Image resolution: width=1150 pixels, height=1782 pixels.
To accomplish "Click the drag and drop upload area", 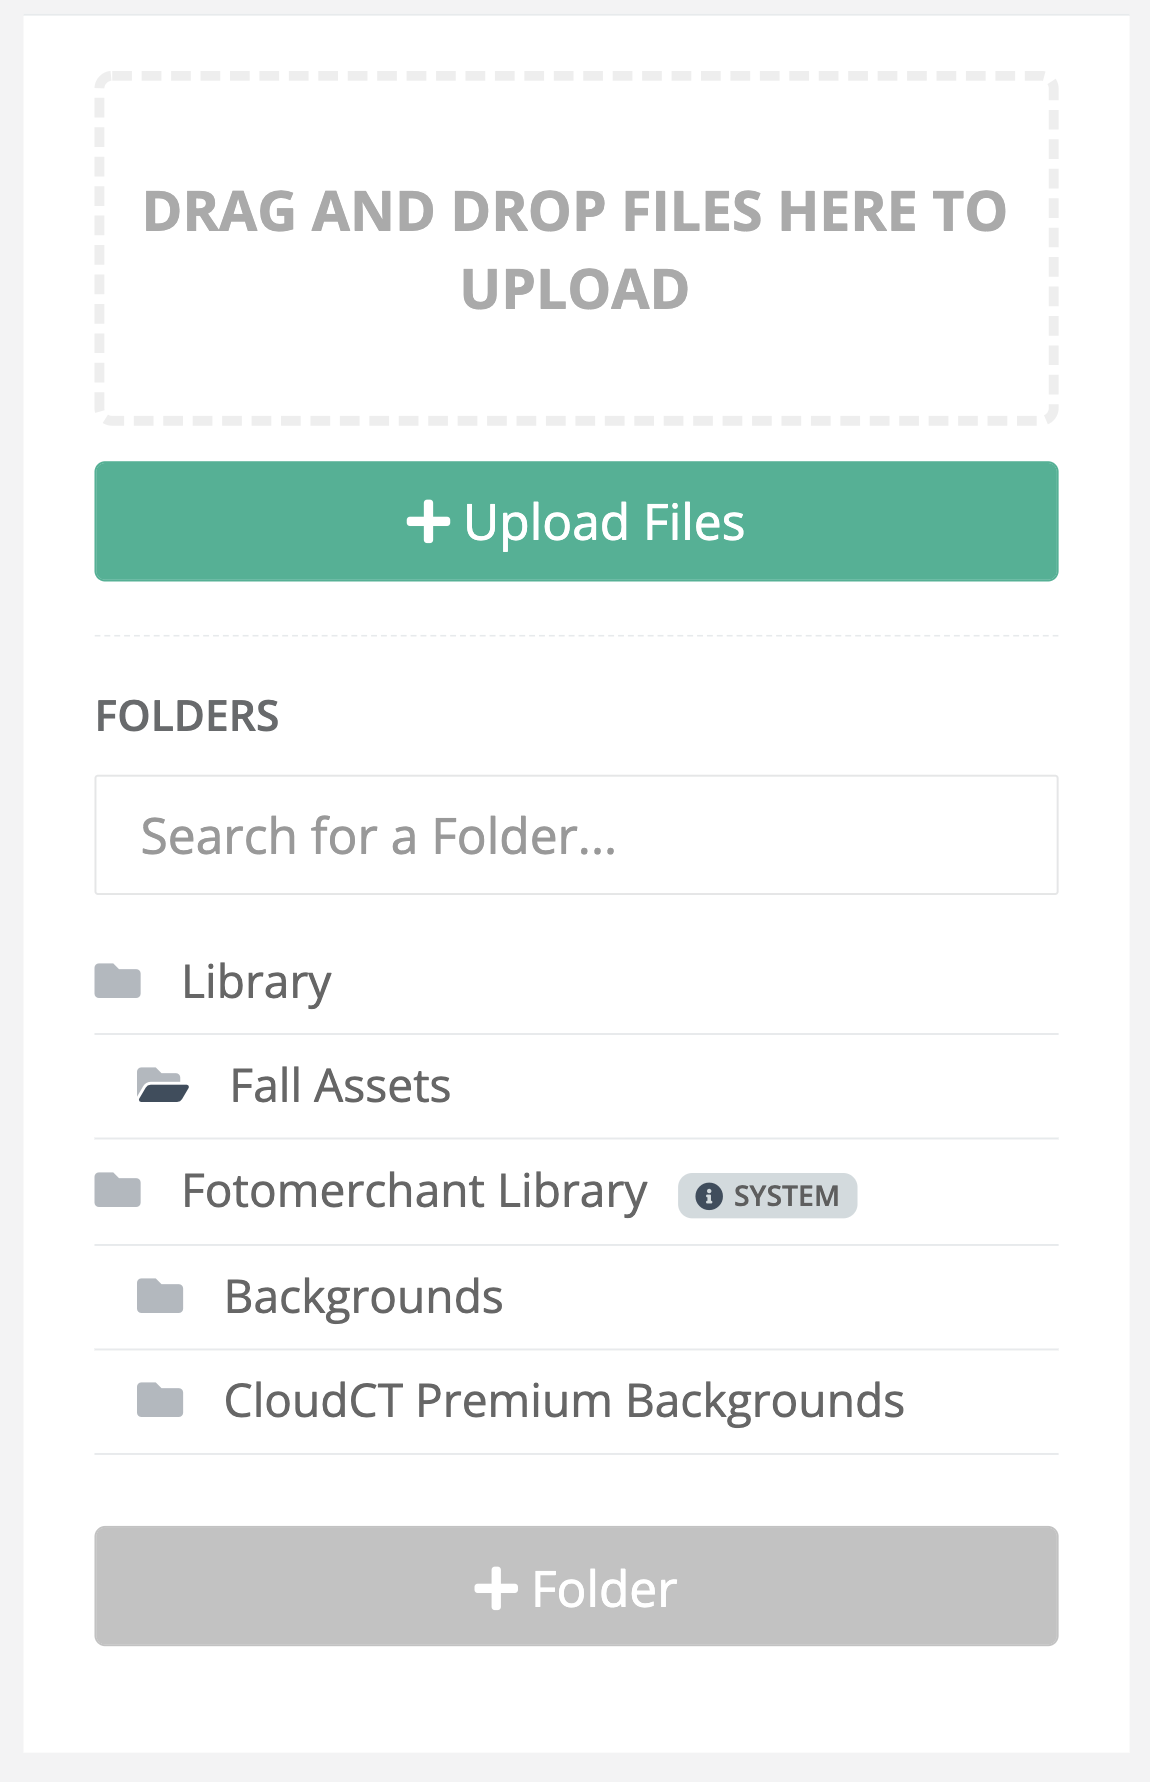I will [576, 248].
